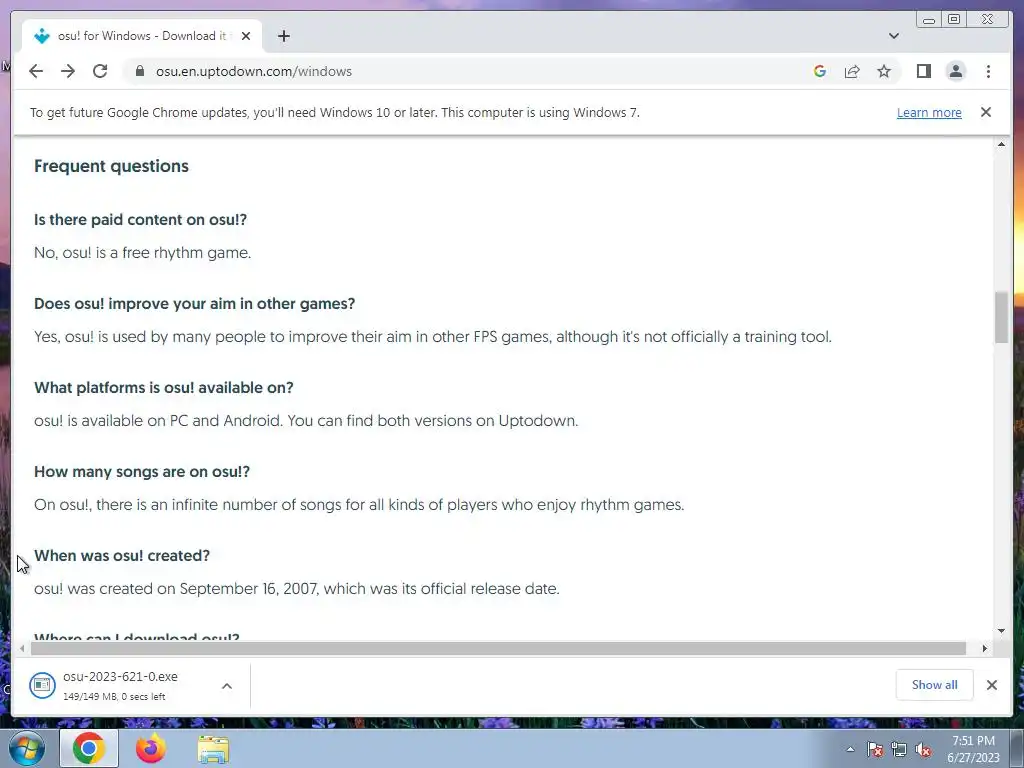Open the tab search dropdown arrow
1024x768 pixels.
[893, 36]
